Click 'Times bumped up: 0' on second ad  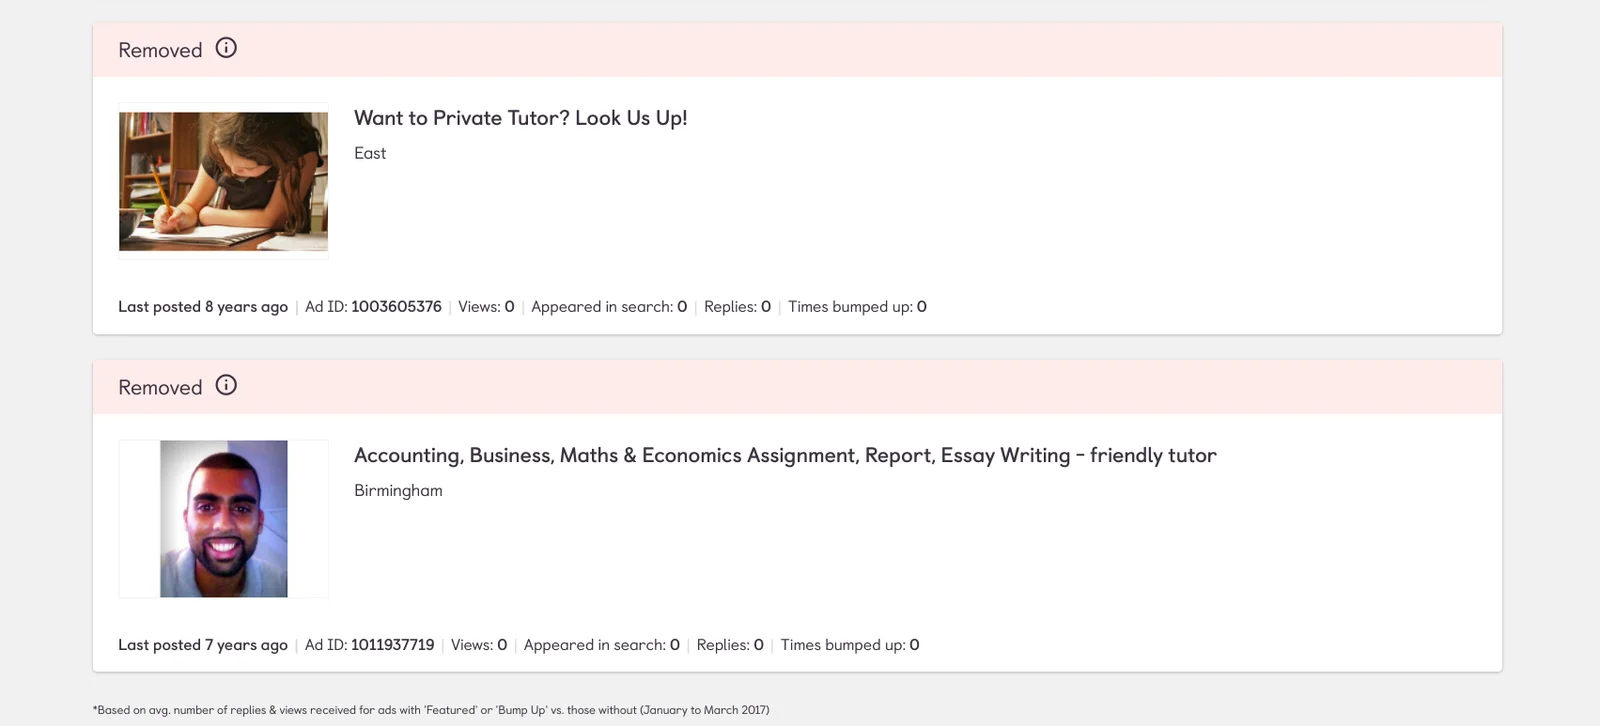pyautogui.click(x=850, y=645)
